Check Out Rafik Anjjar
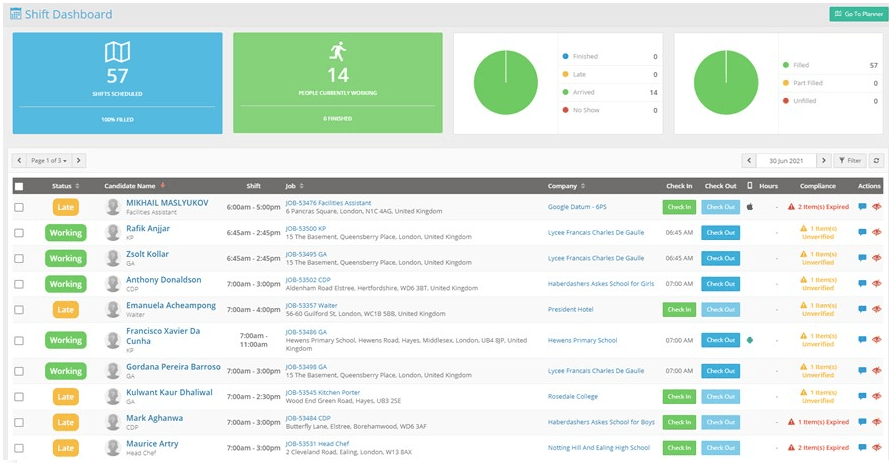Image resolution: width=892 pixels, height=466 pixels. click(721, 232)
